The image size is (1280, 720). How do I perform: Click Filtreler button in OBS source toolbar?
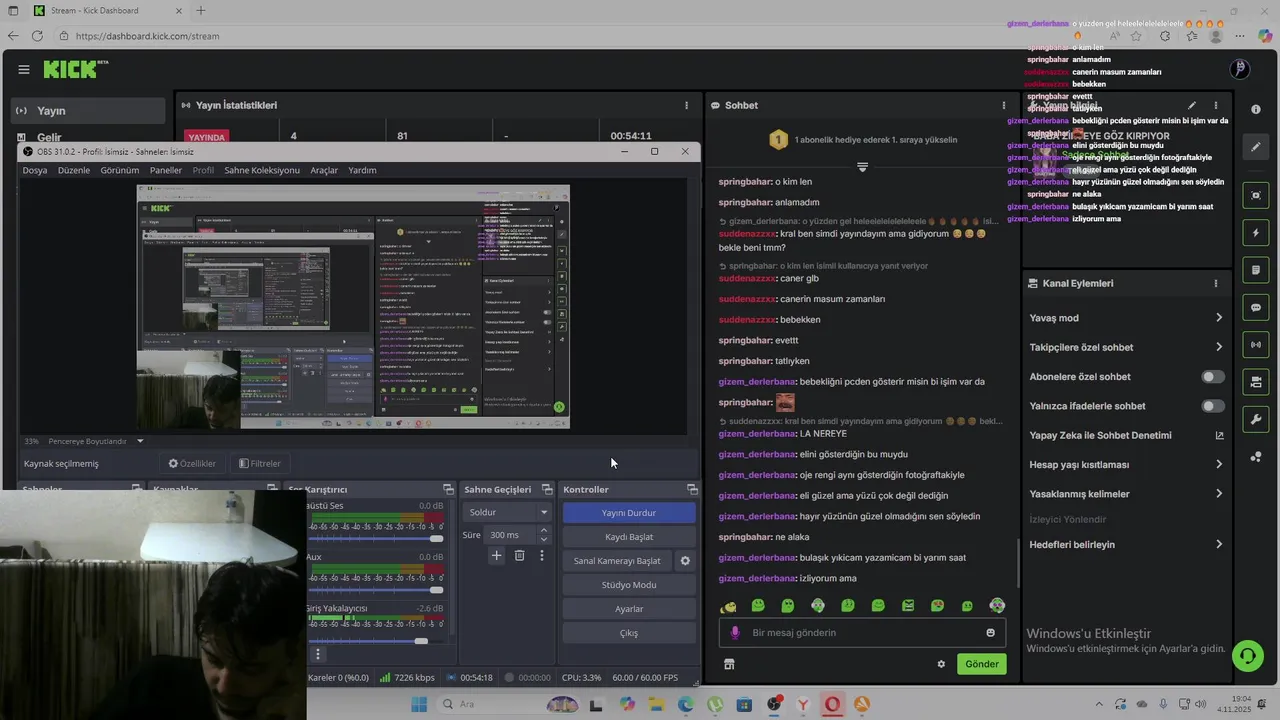[x=259, y=463]
